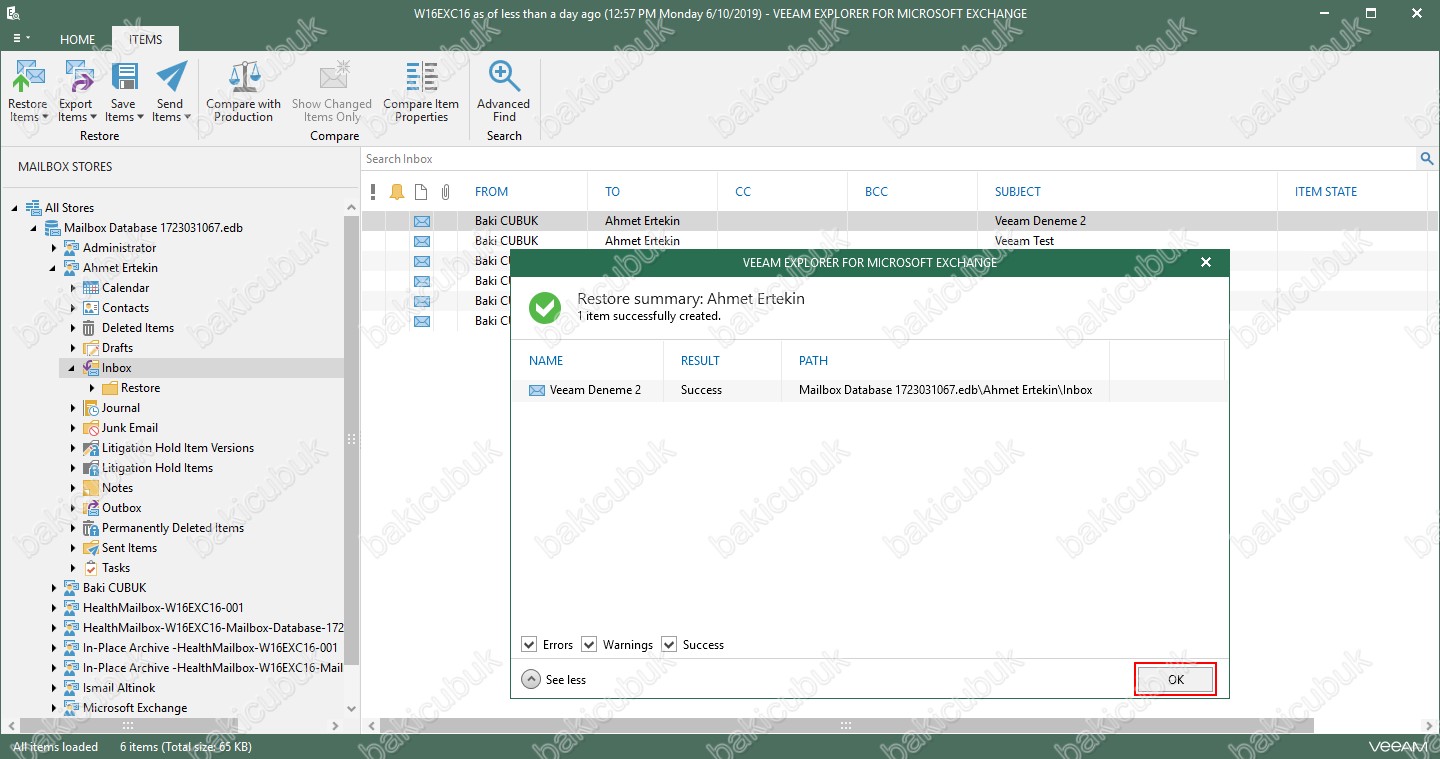Sort by the importance exclamation column
The width and height of the screenshot is (1440, 759).
[x=373, y=192]
